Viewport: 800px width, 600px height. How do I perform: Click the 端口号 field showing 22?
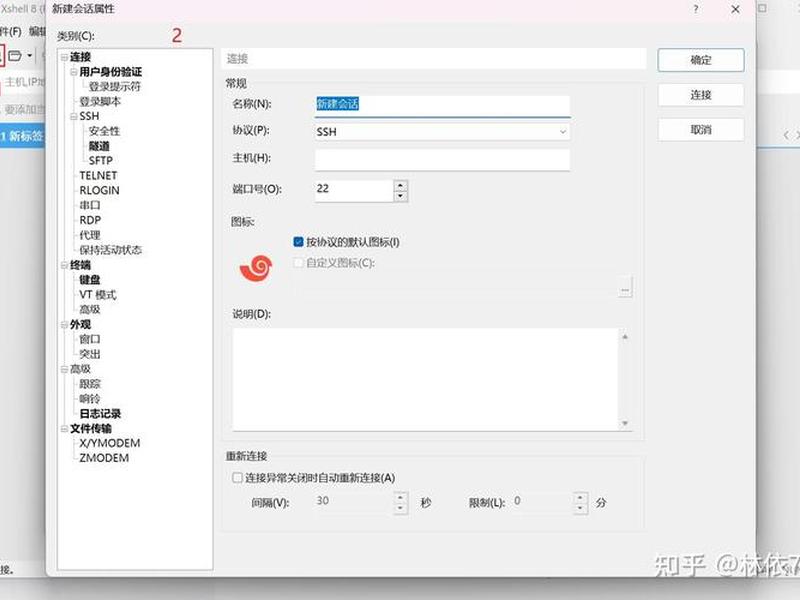coord(354,189)
